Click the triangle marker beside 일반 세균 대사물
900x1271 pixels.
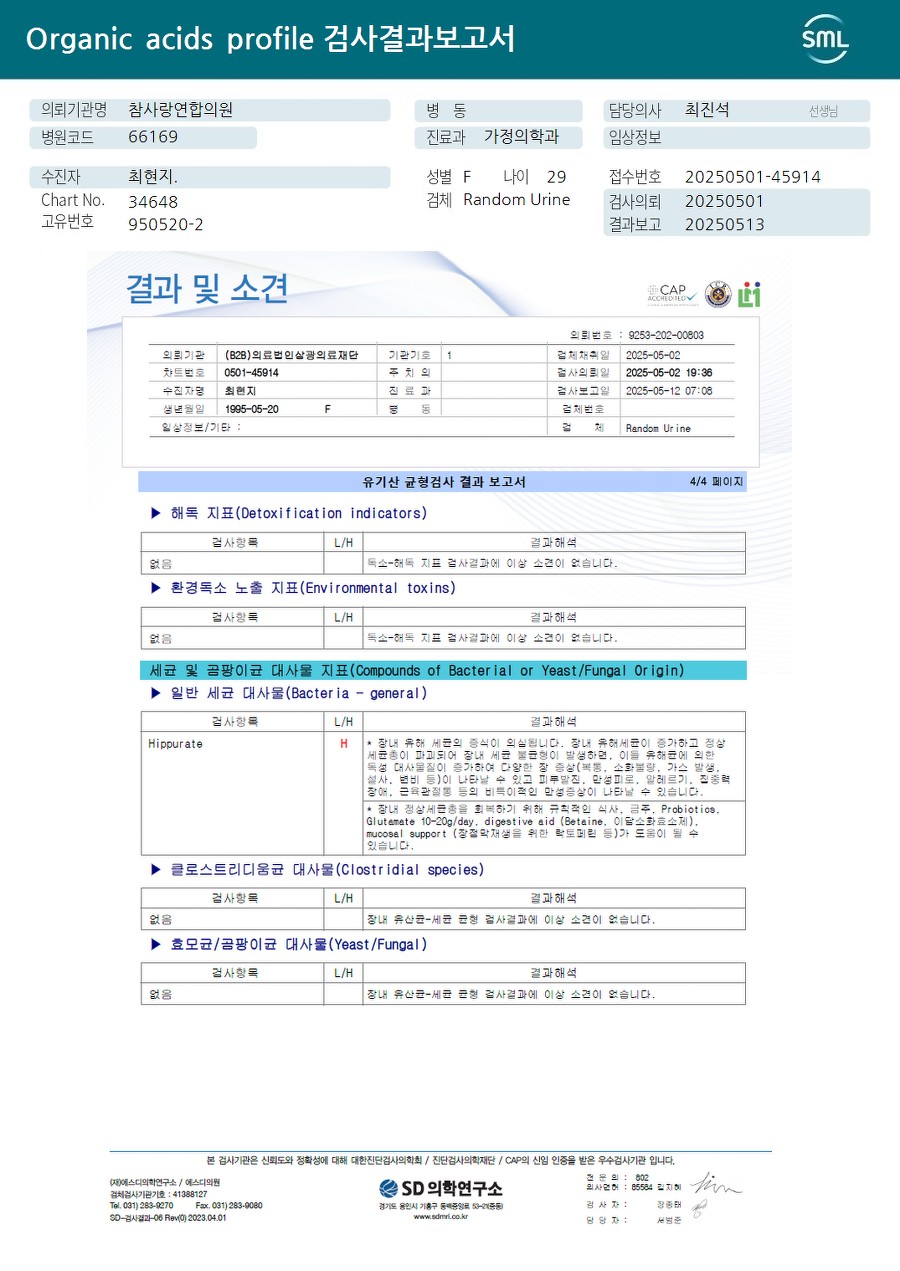tap(155, 693)
